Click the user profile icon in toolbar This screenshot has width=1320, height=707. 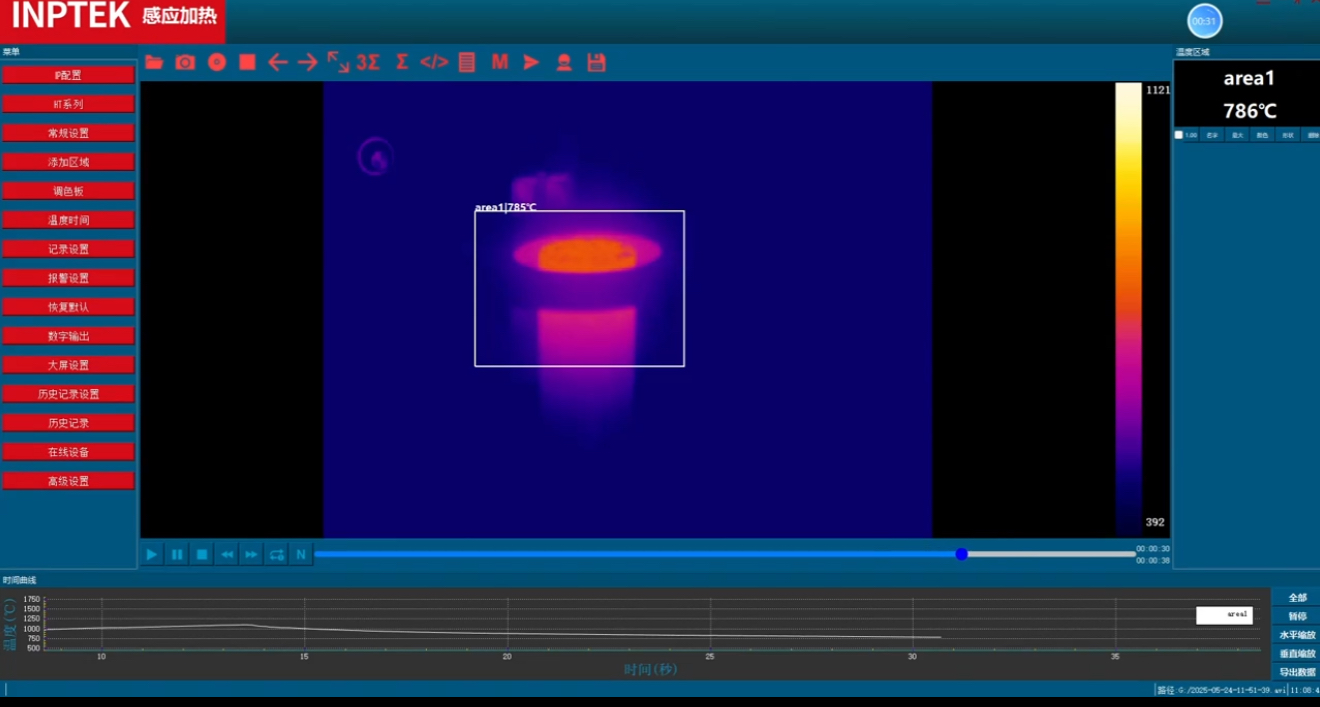[564, 62]
